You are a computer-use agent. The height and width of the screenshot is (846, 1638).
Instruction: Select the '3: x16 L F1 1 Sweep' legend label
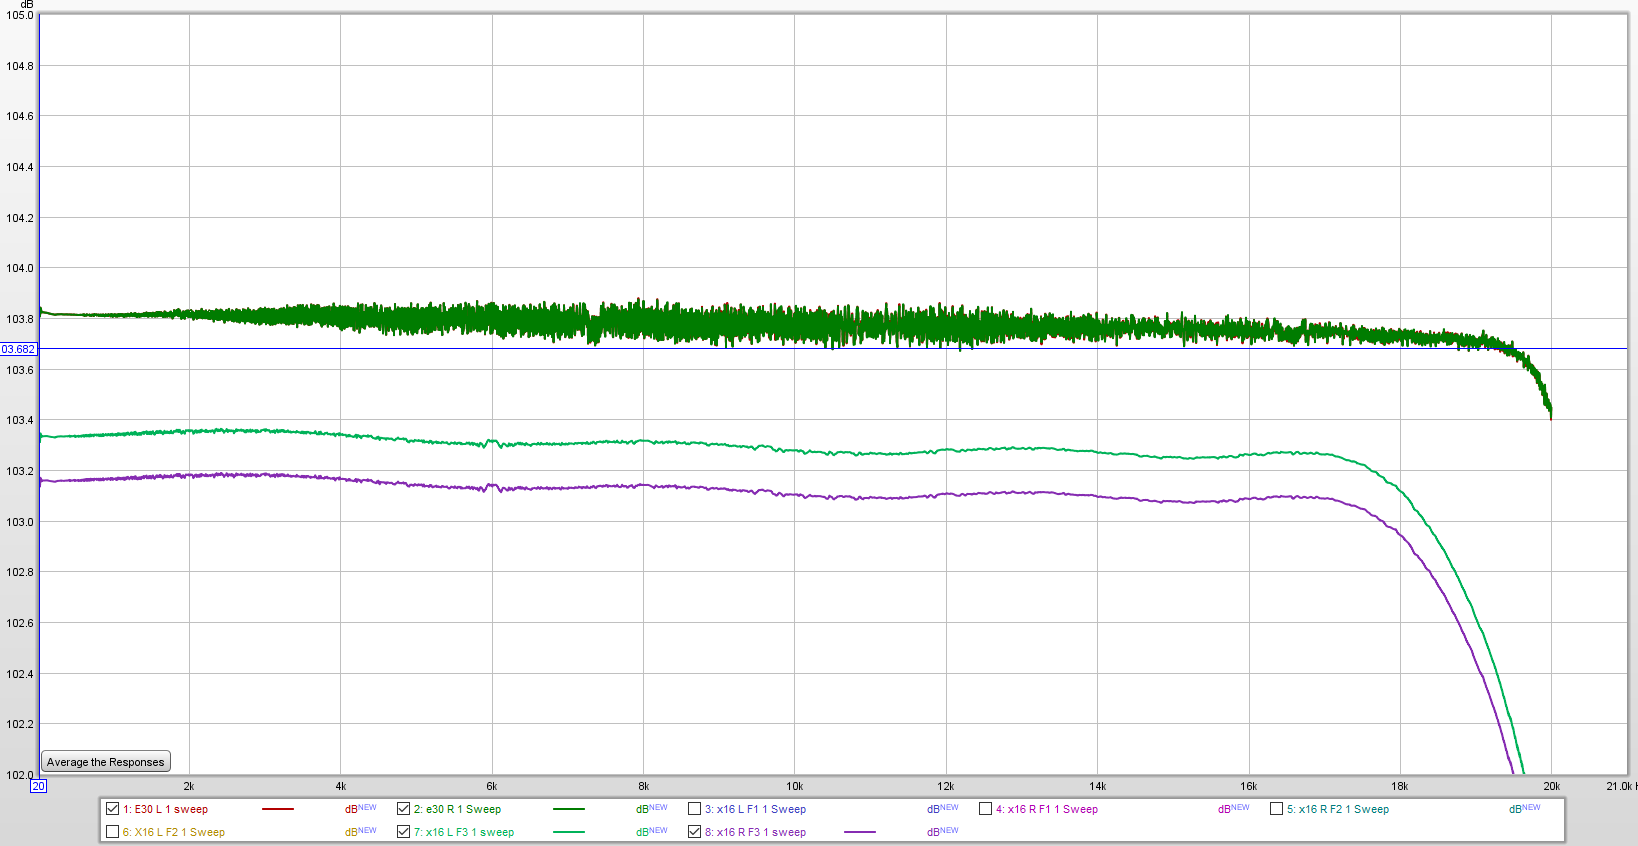click(755, 810)
